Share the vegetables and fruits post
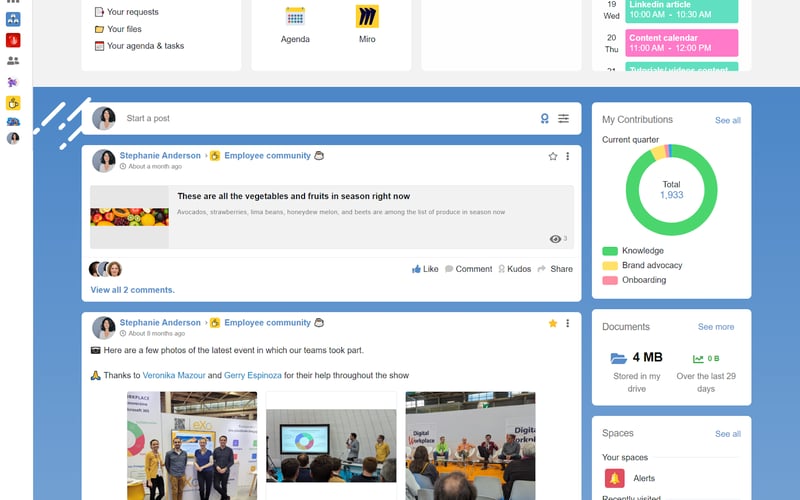Image resolution: width=800 pixels, height=500 pixels. click(555, 269)
